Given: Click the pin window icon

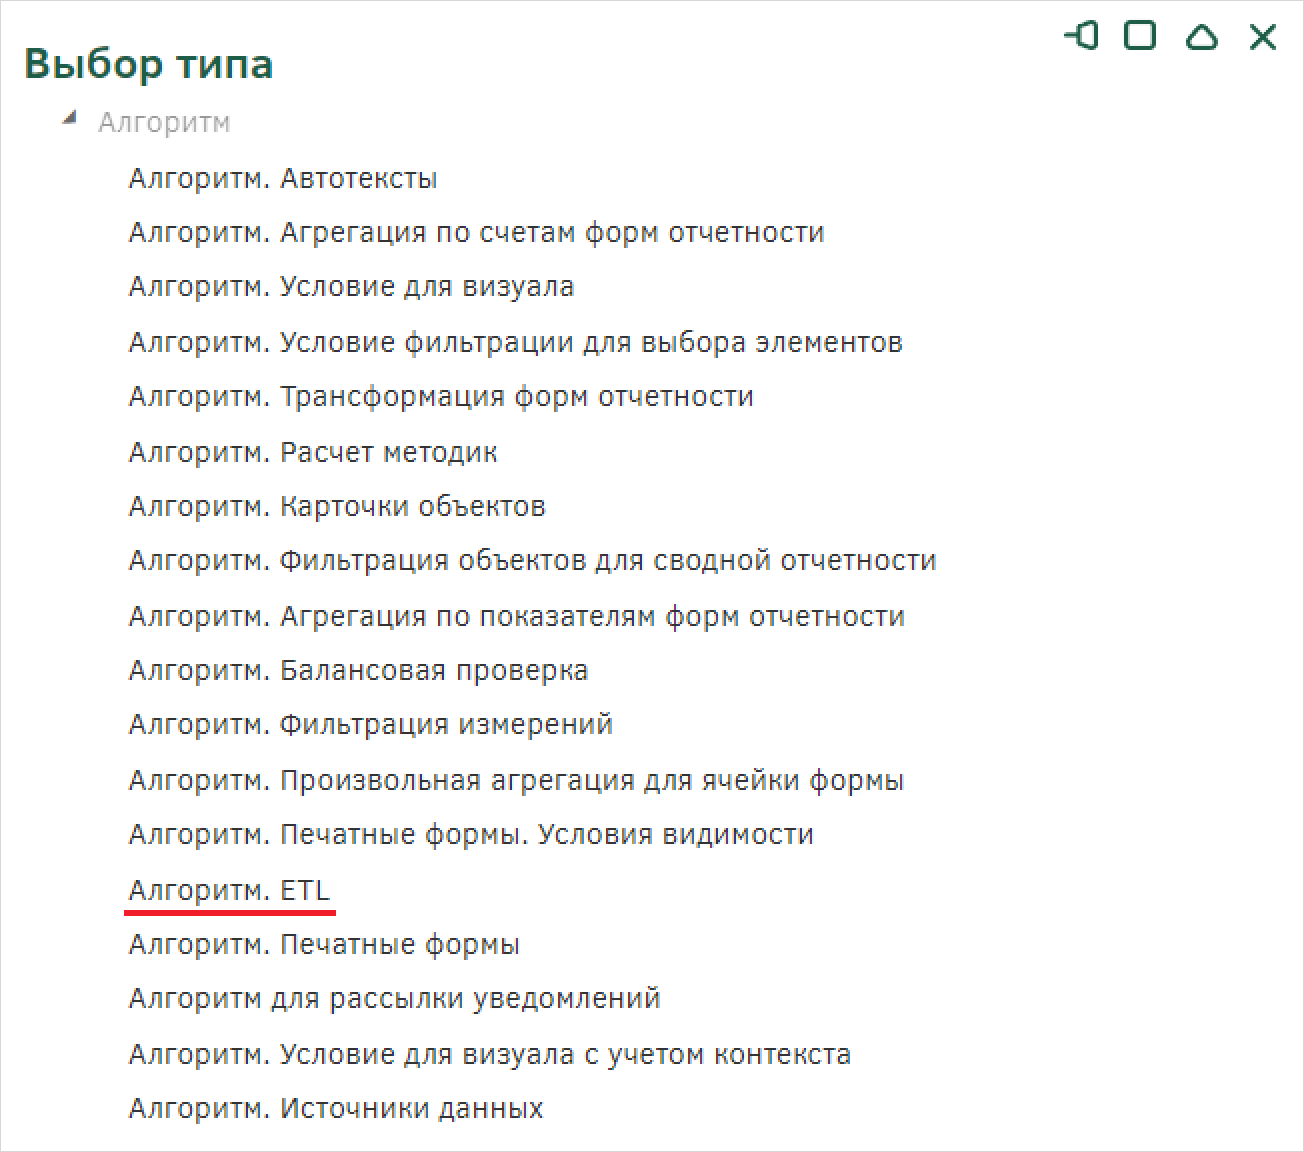Looking at the screenshot, I should [1081, 37].
